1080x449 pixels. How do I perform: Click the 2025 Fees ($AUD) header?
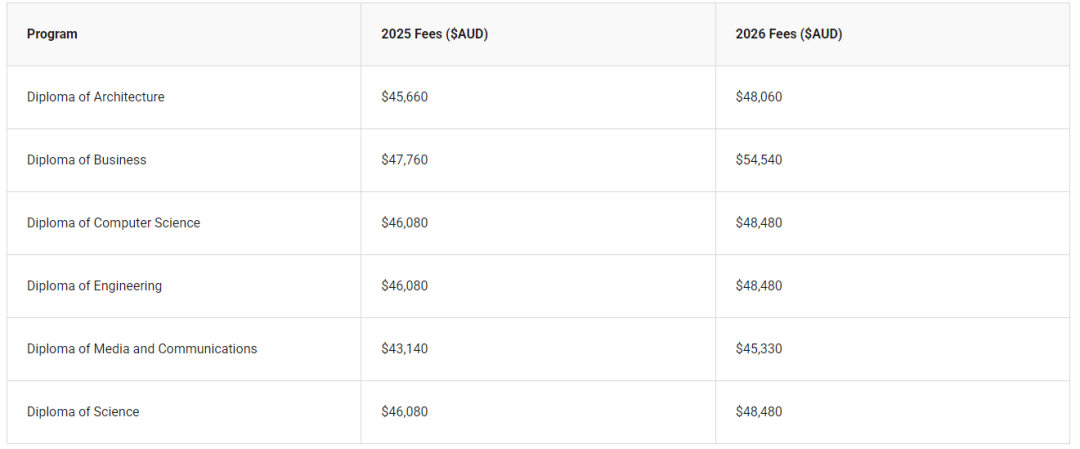click(434, 34)
